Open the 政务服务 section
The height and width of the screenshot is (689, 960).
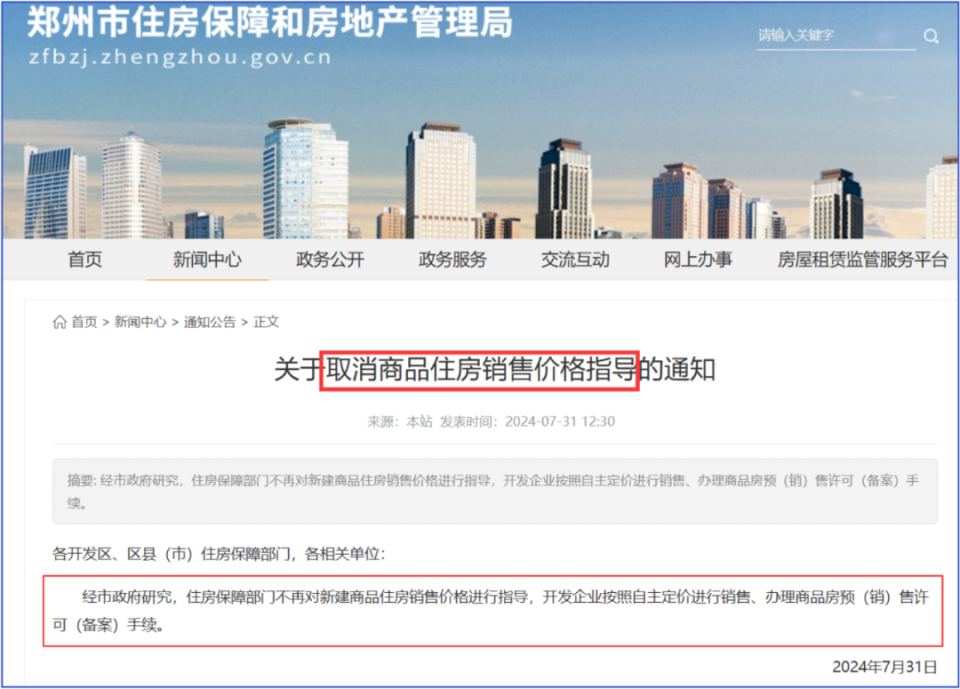(x=451, y=259)
